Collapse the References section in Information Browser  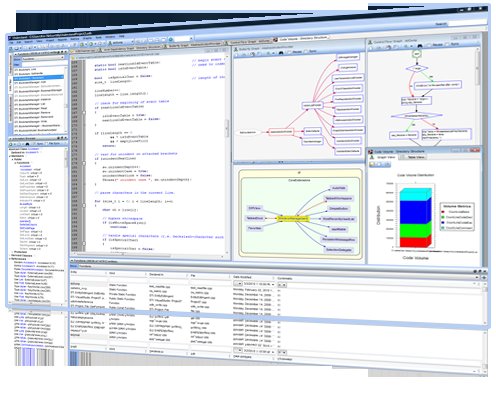10,259
